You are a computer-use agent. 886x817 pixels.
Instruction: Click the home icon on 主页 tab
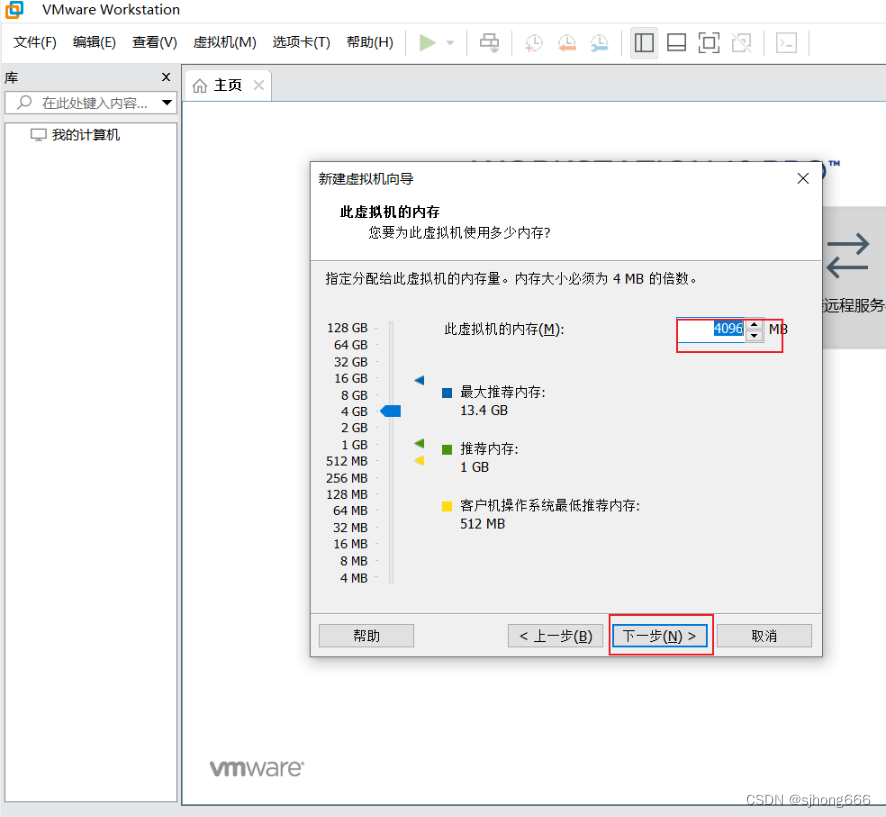coord(199,86)
